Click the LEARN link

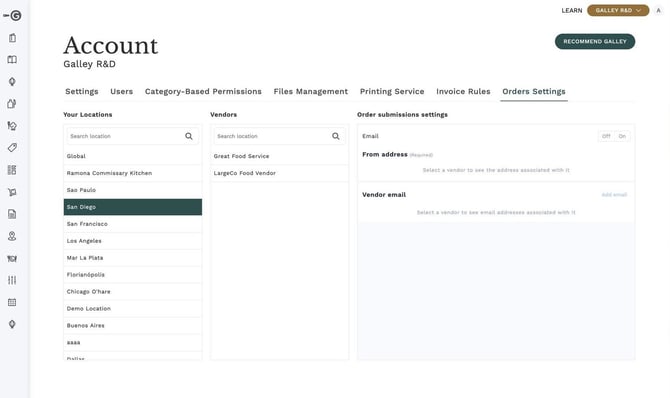[x=572, y=10]
